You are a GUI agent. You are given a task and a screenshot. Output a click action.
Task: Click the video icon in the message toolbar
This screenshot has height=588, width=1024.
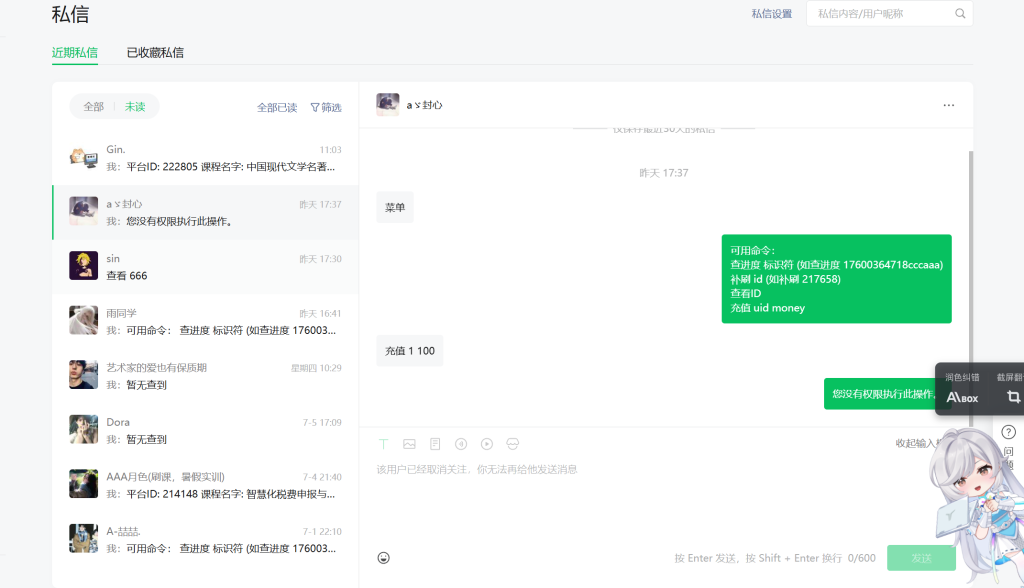point(487,444)
